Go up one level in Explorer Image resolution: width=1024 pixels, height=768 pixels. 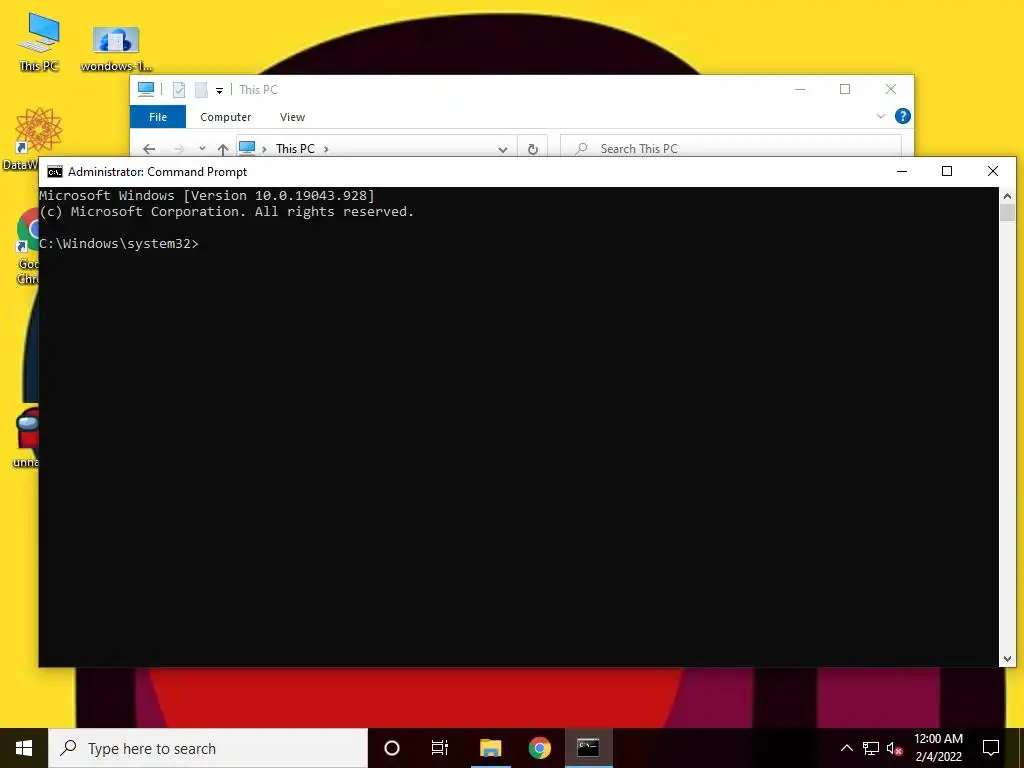(223, 150)
